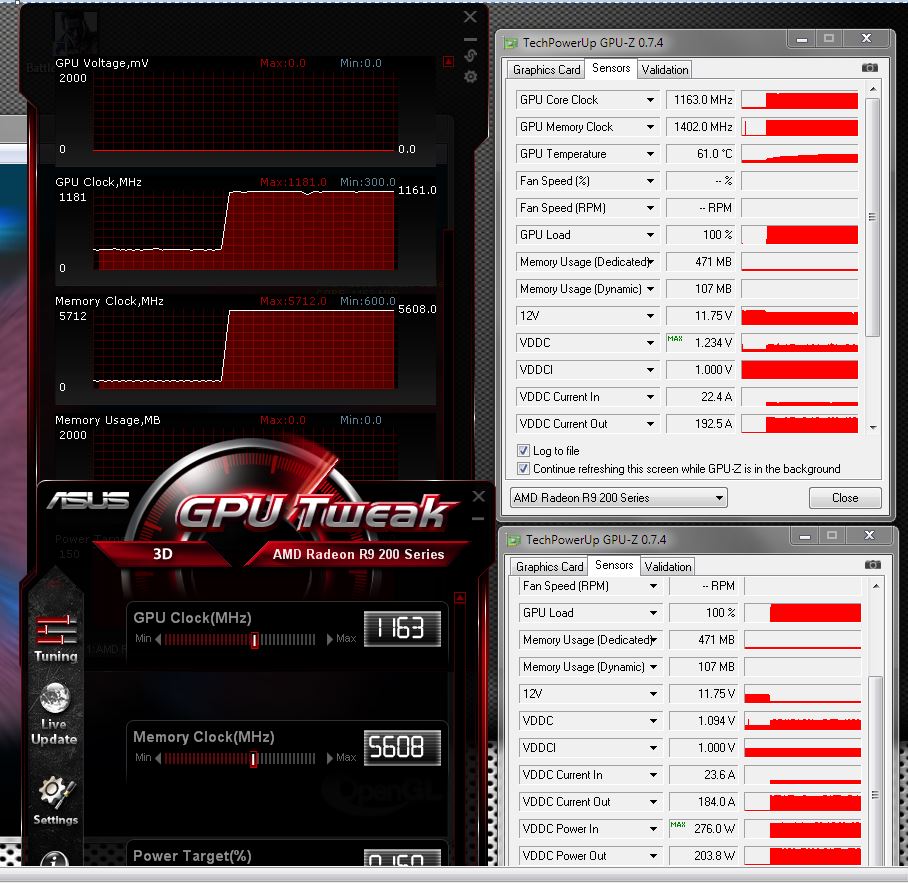Open GPU Temperature sensor dropdown
This screenshot has width=908, height=883.
point(650,154)
